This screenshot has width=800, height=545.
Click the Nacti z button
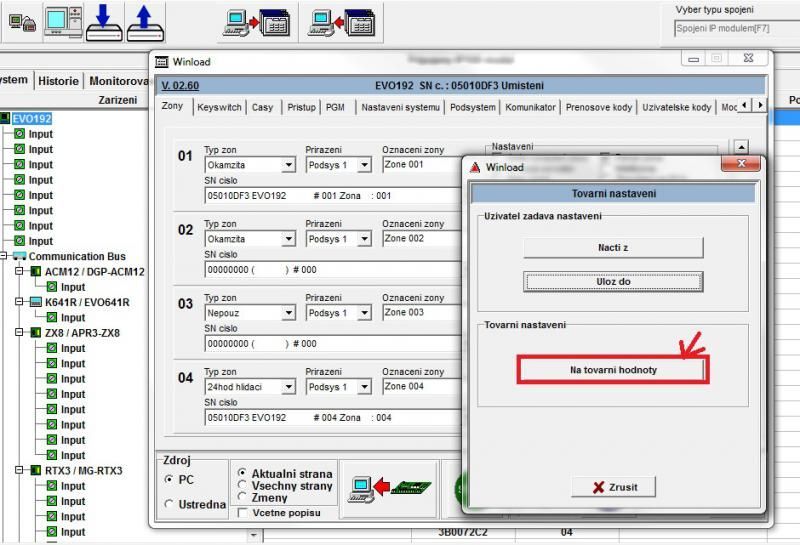[613, 247]
